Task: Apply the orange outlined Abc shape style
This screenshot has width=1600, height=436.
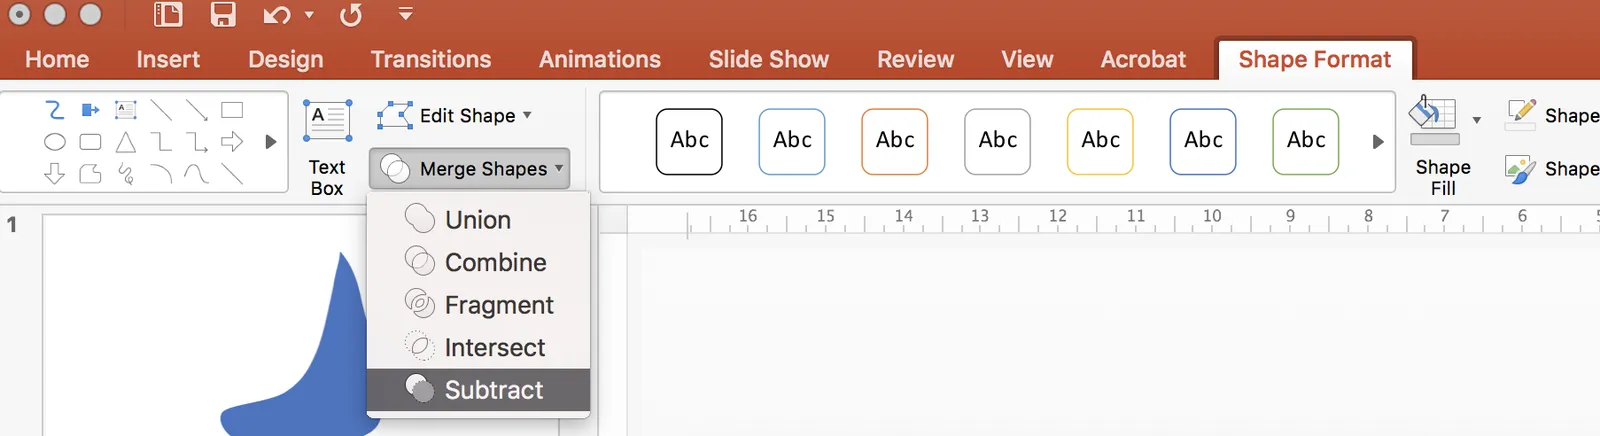Action: (895, 142)
